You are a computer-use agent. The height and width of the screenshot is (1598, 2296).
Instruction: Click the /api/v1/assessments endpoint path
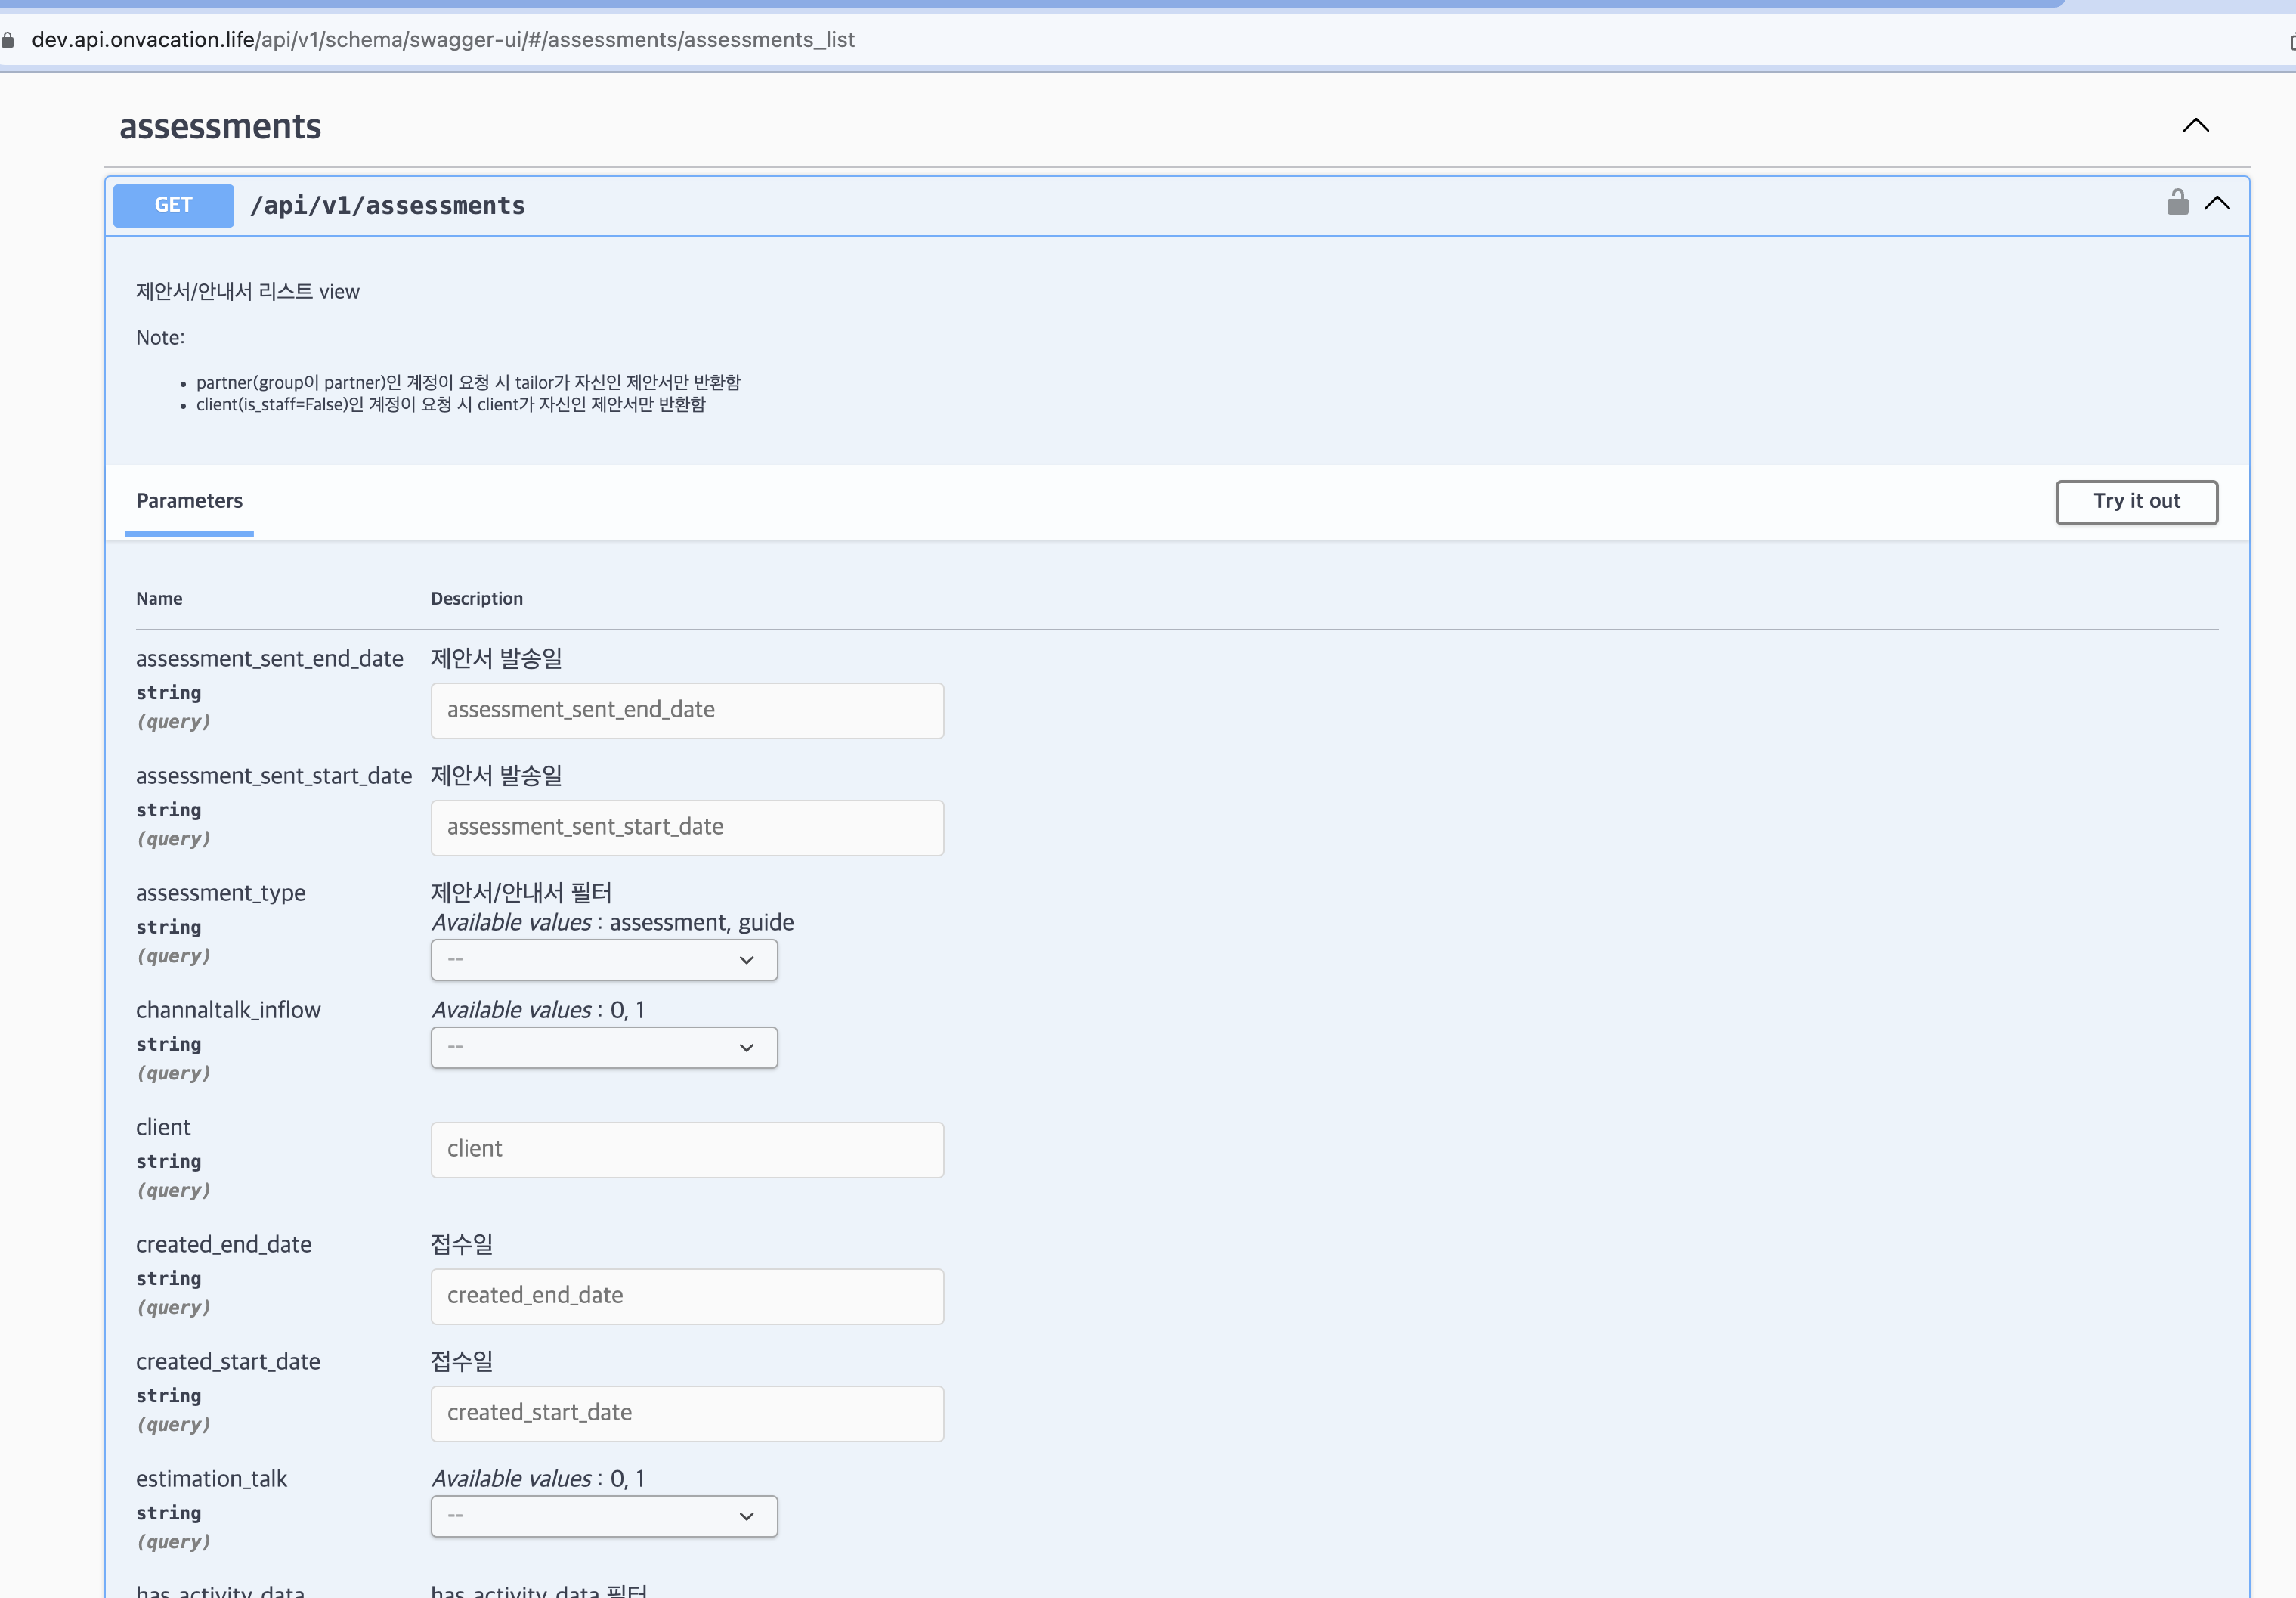click(388, 205)
